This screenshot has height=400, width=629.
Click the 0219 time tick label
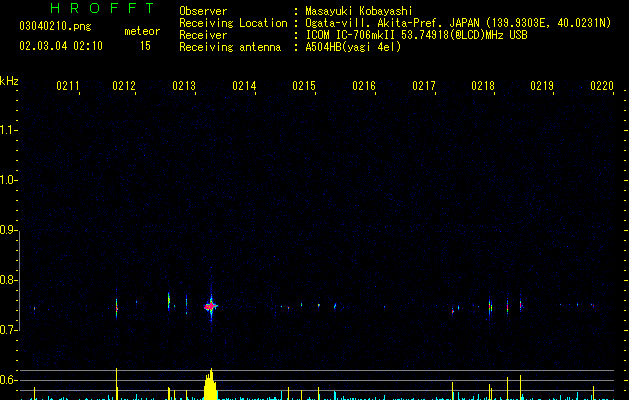542,85
